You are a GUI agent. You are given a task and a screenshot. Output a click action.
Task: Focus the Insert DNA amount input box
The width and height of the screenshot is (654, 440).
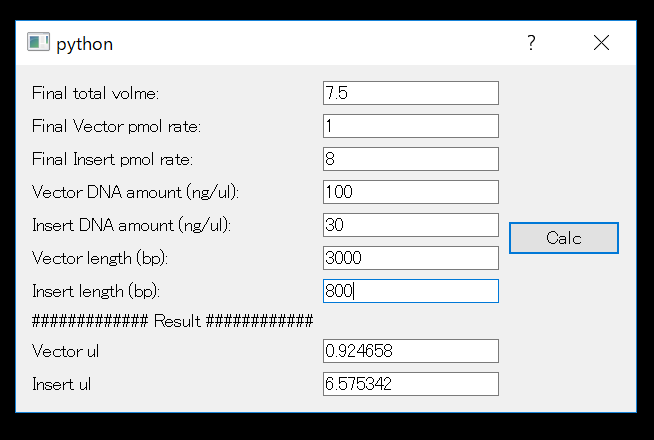(x=410, y=225)
